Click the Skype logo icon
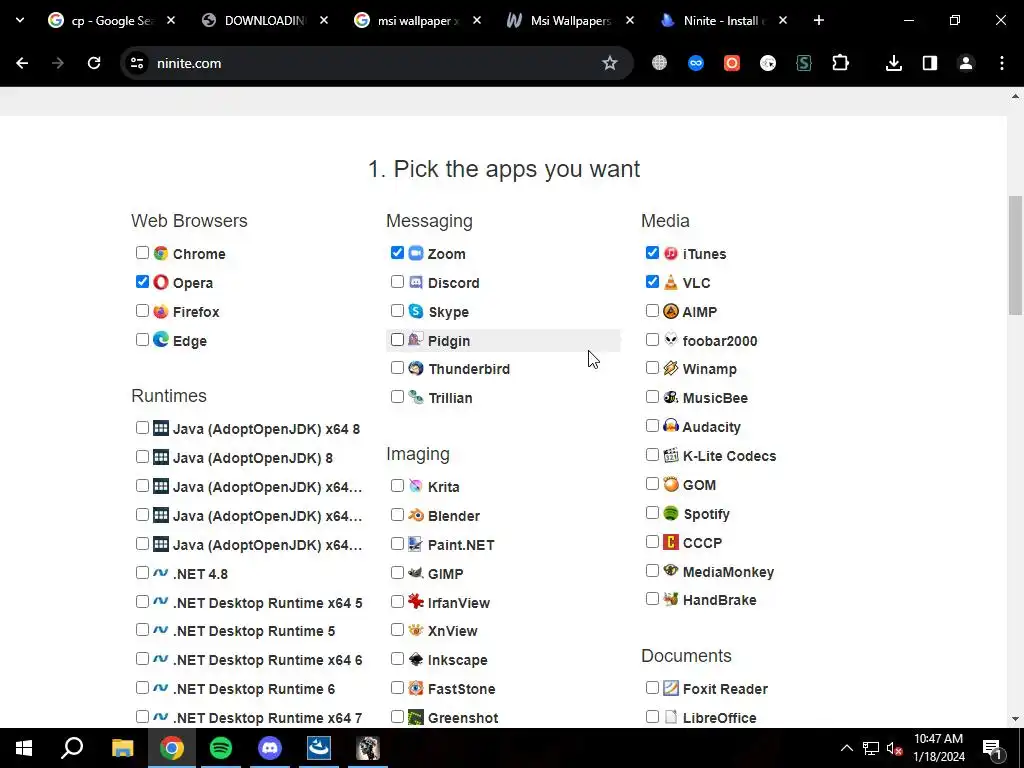This screenshot has height=768, width=1024. click(416, 311)
